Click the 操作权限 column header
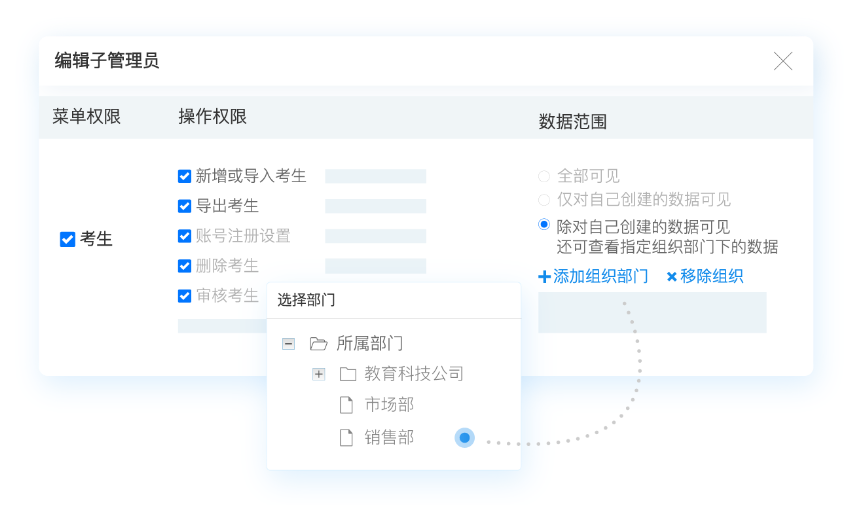This screenshot has height=505, width=863. pyautogui.click(x=212, y=117)
